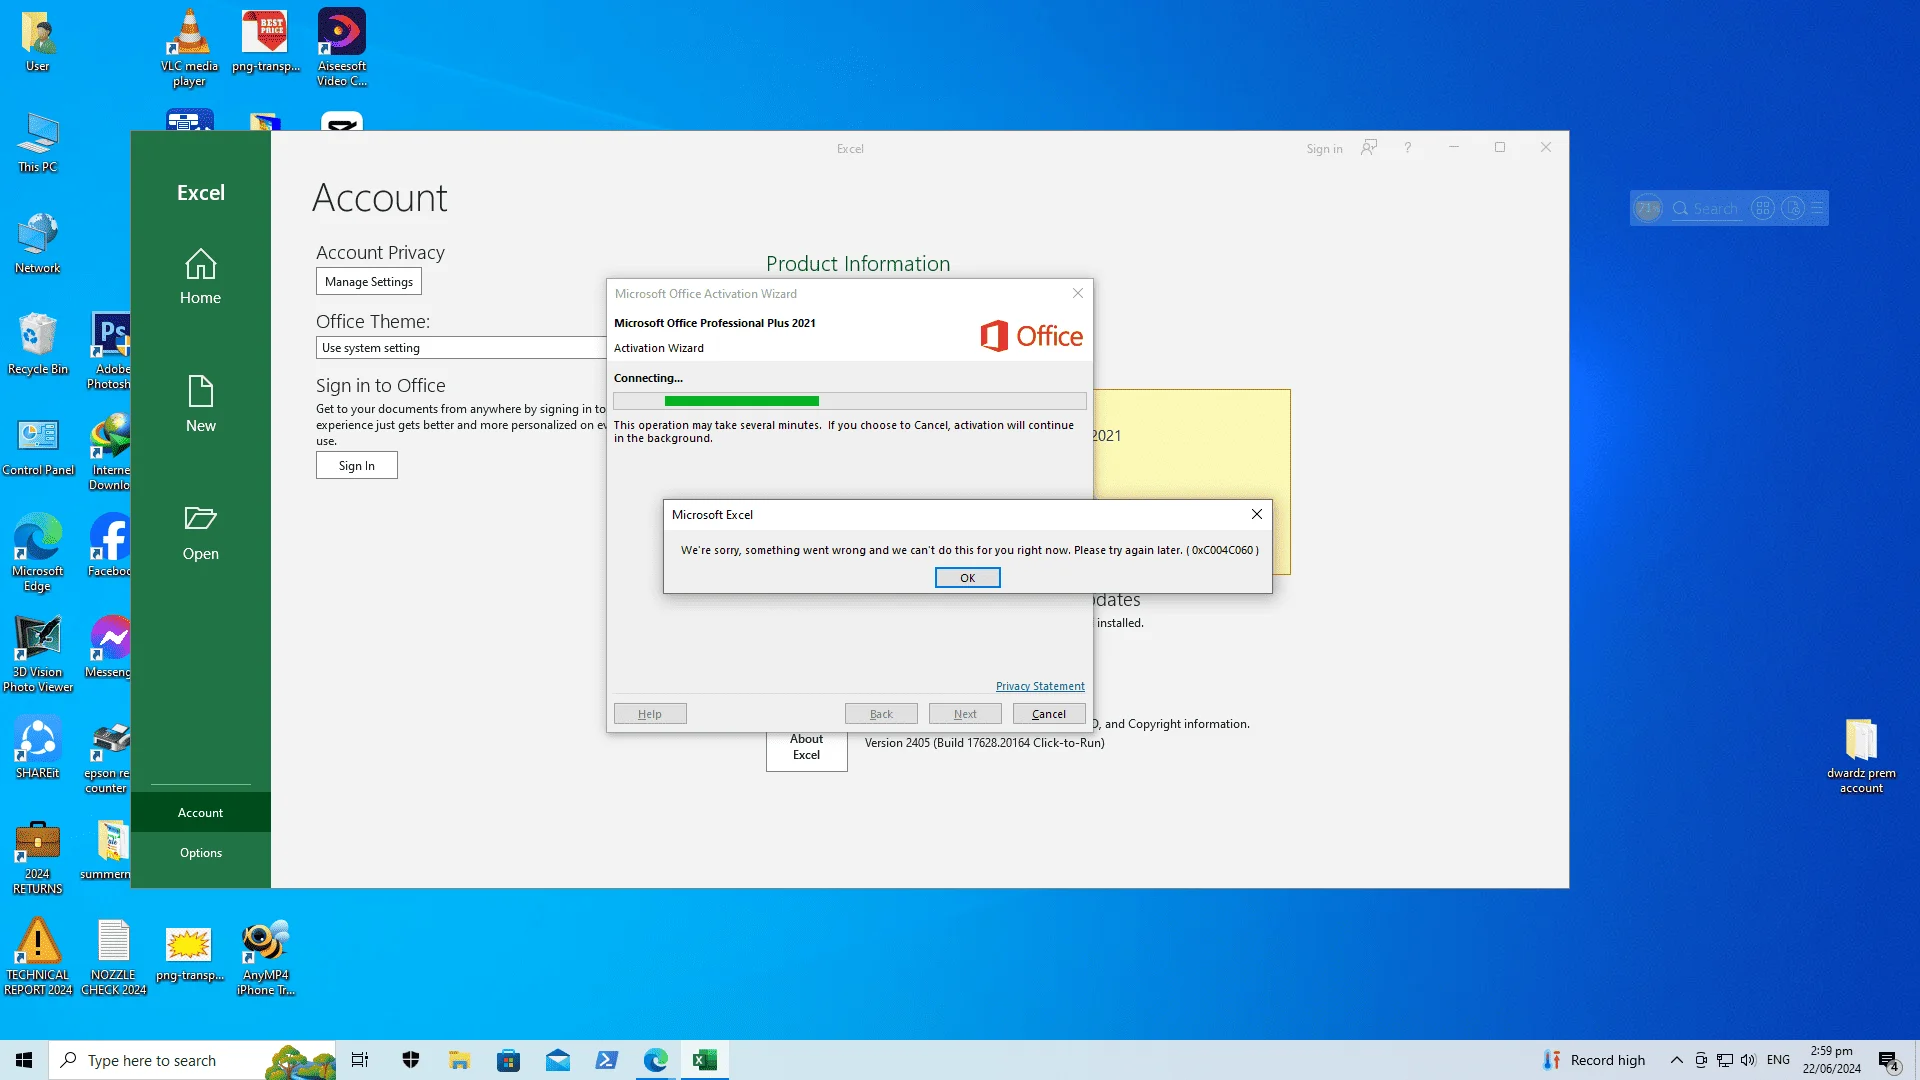The width and height of the screenshot is (1920, 1080).
Task: Click the hamburger menu icon in desktop widget
Action: point(1817,208)
